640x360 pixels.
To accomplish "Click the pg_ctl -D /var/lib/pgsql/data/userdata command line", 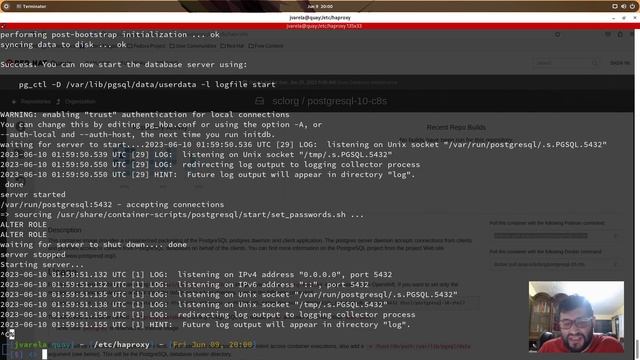I will pos(147,84).
